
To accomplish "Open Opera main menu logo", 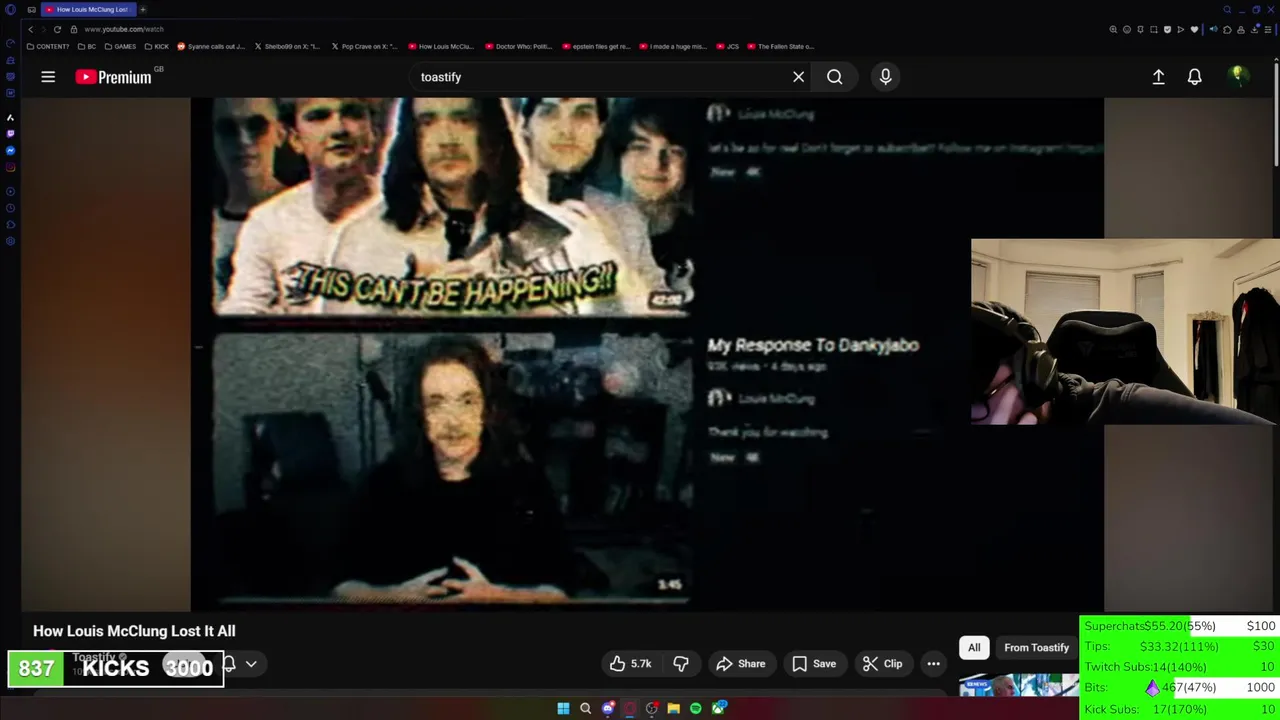I will point(10,10).
